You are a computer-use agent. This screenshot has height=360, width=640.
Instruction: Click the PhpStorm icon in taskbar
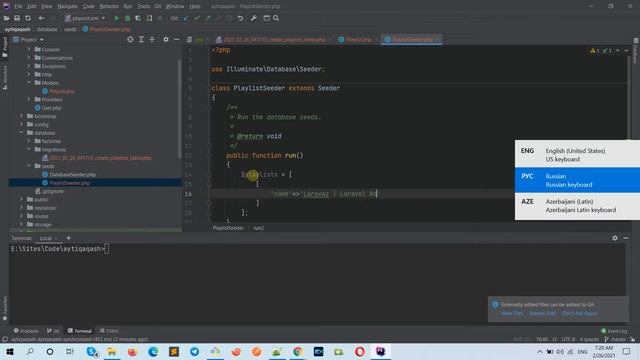coord(380,351)
